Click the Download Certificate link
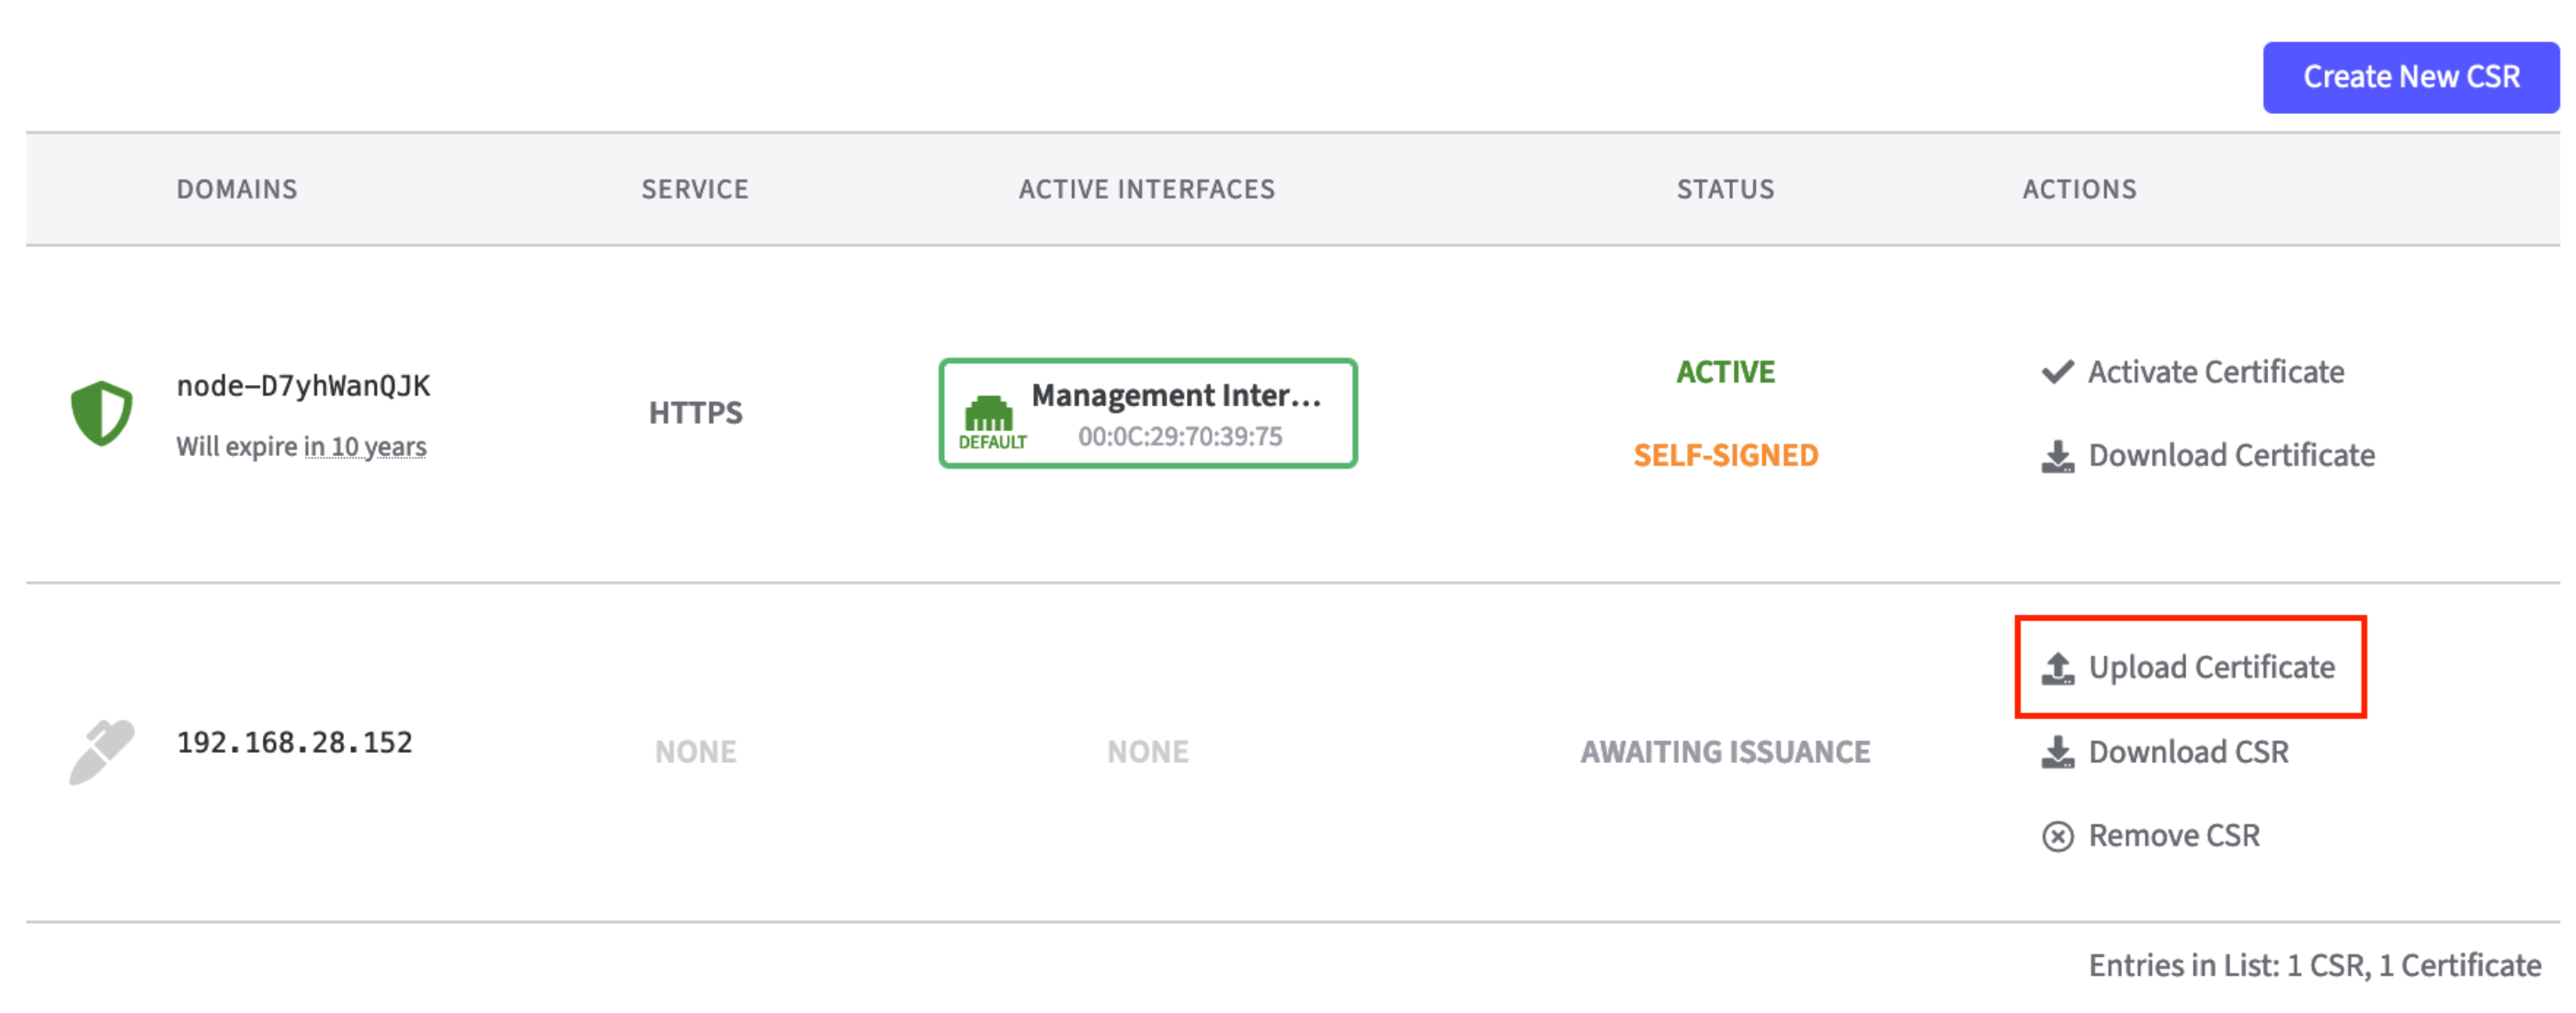 [x=2231, y=456]
